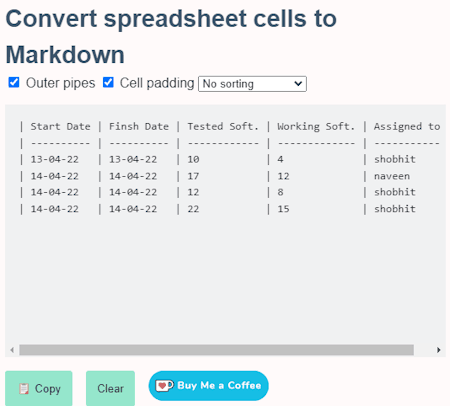Image resolution: width=450 pixels, height=406 pixels.
Task: Click the Cell padding label text
Action: (x=157, y=83)
